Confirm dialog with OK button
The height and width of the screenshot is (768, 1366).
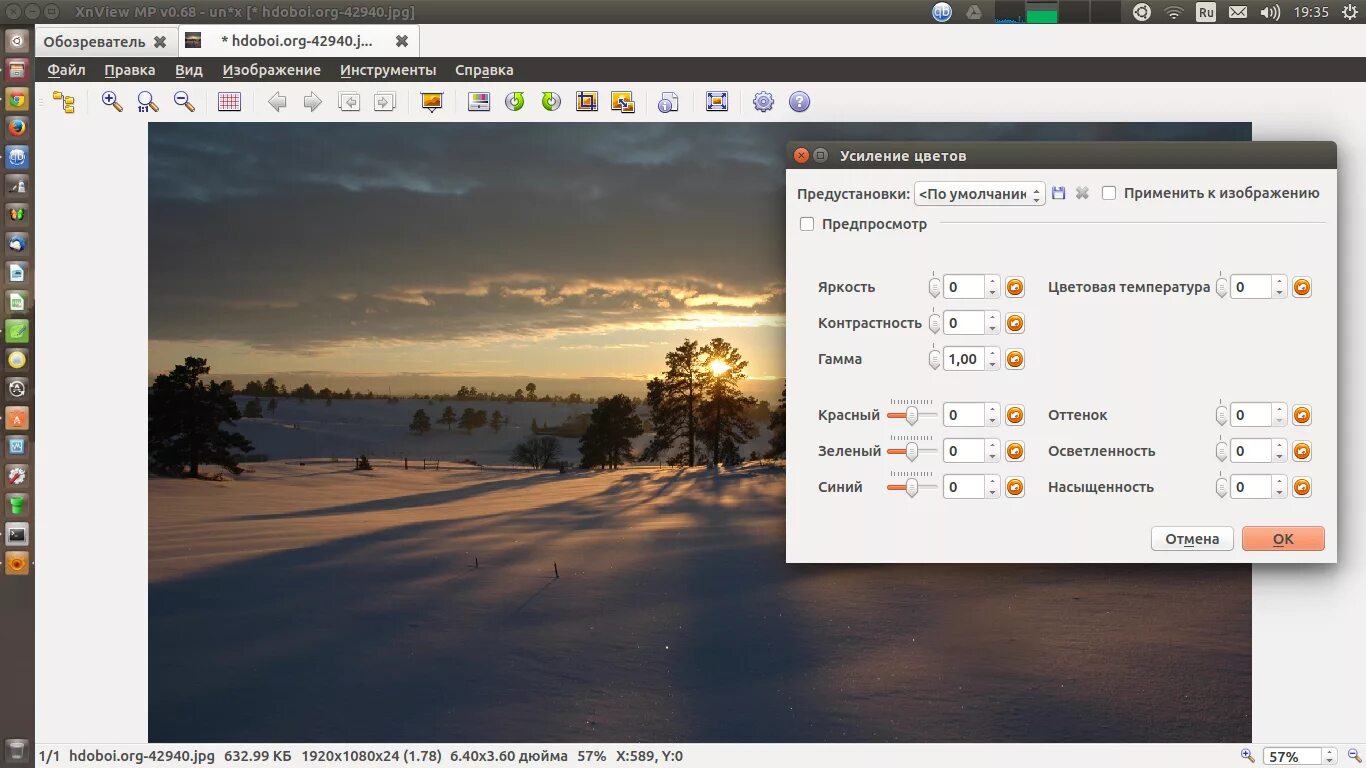coord(1283,538)
